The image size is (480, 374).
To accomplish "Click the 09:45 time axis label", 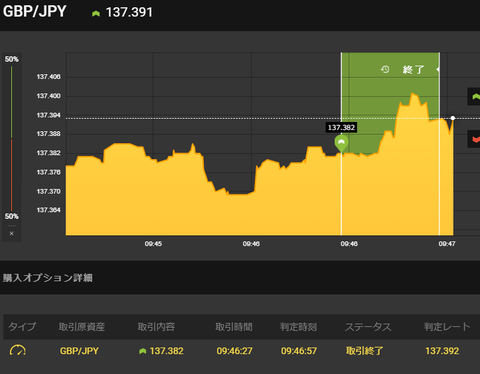I will tap(153, 244).
